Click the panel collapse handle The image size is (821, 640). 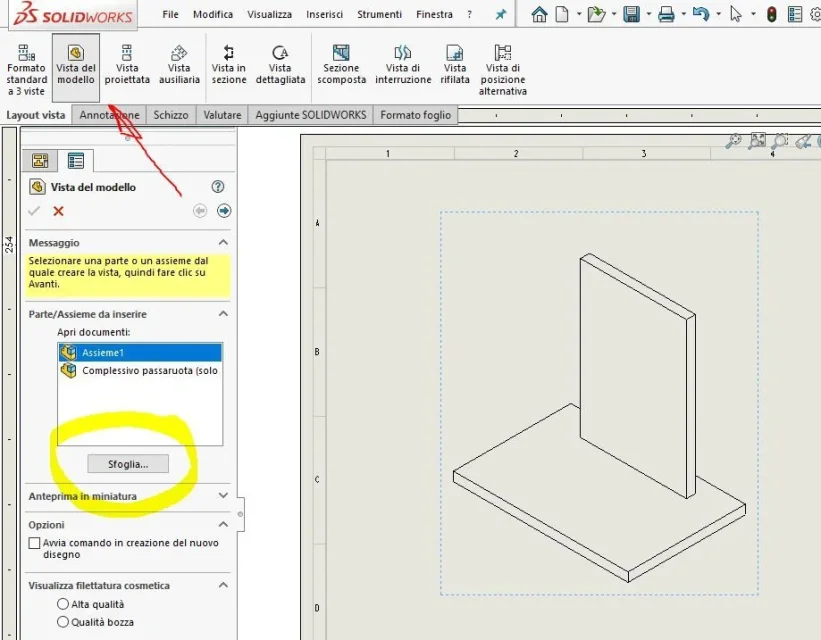(x=240, y=514)
